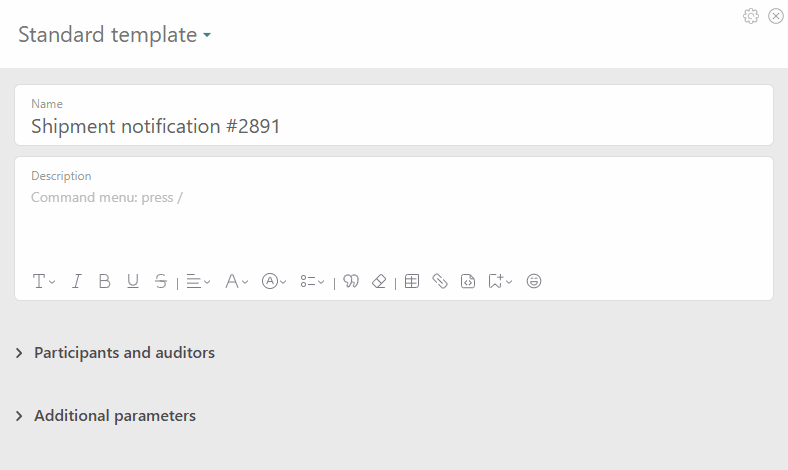Expand Additional parameters section
The width and height of the screenshot is (788, 470).
[114, 416]
